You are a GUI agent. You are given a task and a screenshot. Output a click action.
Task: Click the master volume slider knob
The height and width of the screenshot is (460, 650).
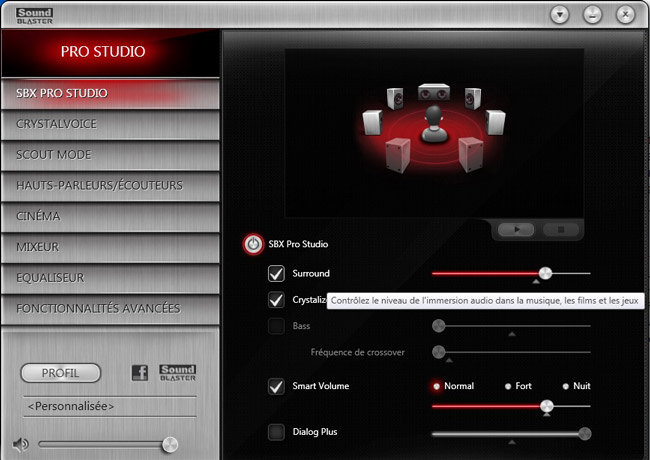tap(170, 445)
